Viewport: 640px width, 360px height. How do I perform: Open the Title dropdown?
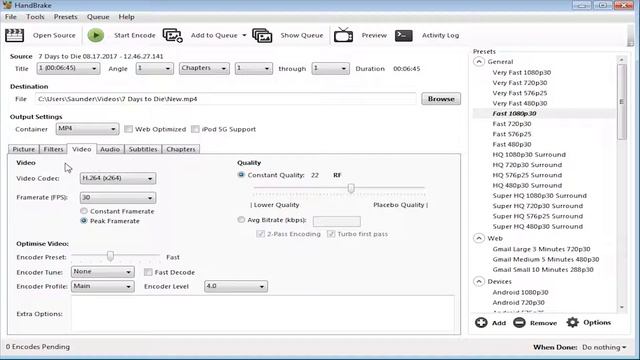pyautogui.click(x=68, y=68)
